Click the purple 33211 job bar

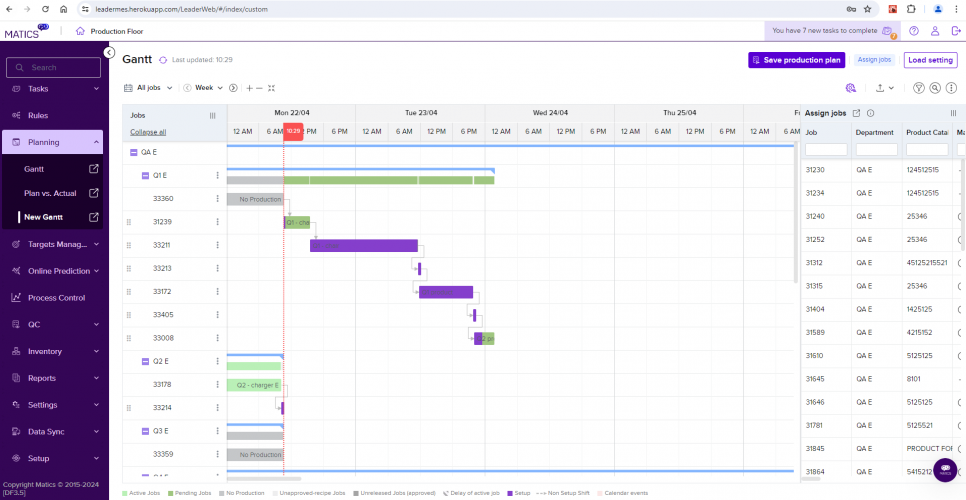[x=363, y=246]
